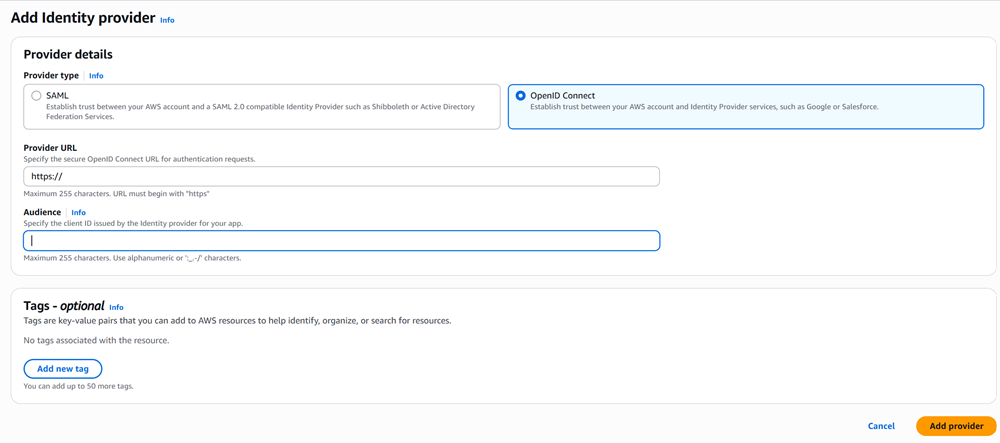Image resolution: width=1000 pixels, height=443 pixels.
Task: Open the Info link beside Audience
Action: (x=78, y=213)
